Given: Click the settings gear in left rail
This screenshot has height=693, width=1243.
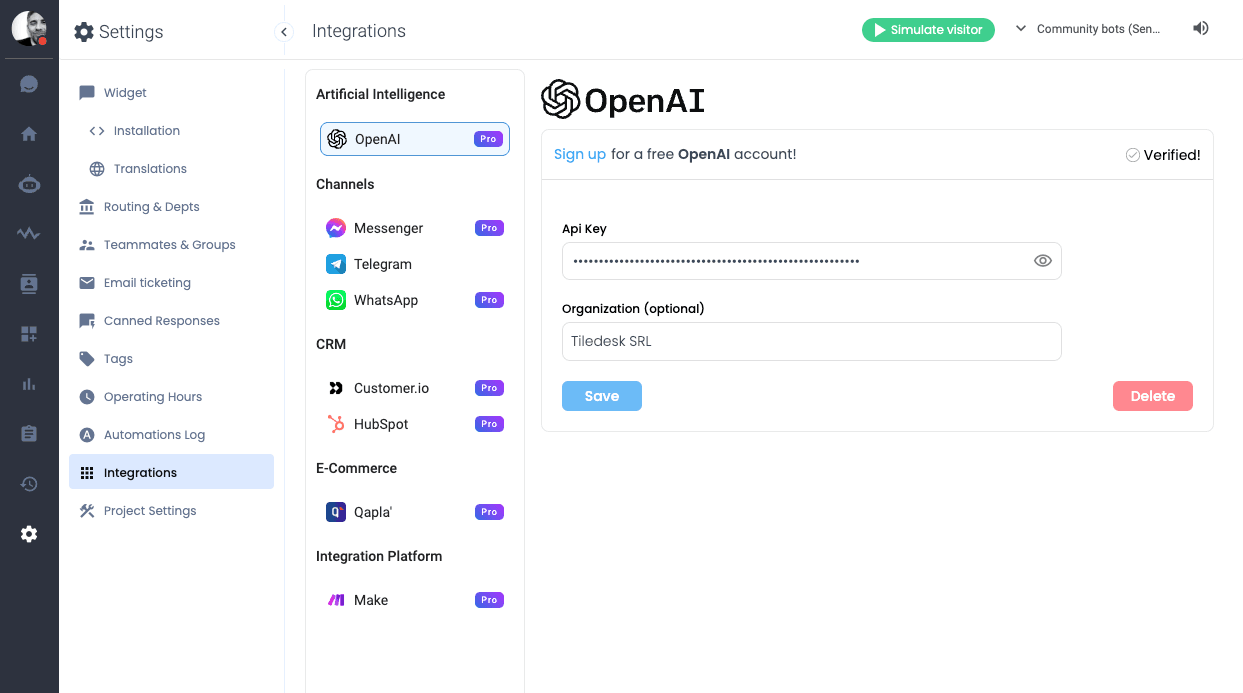Looking at the screenshot, I should 29,534.
